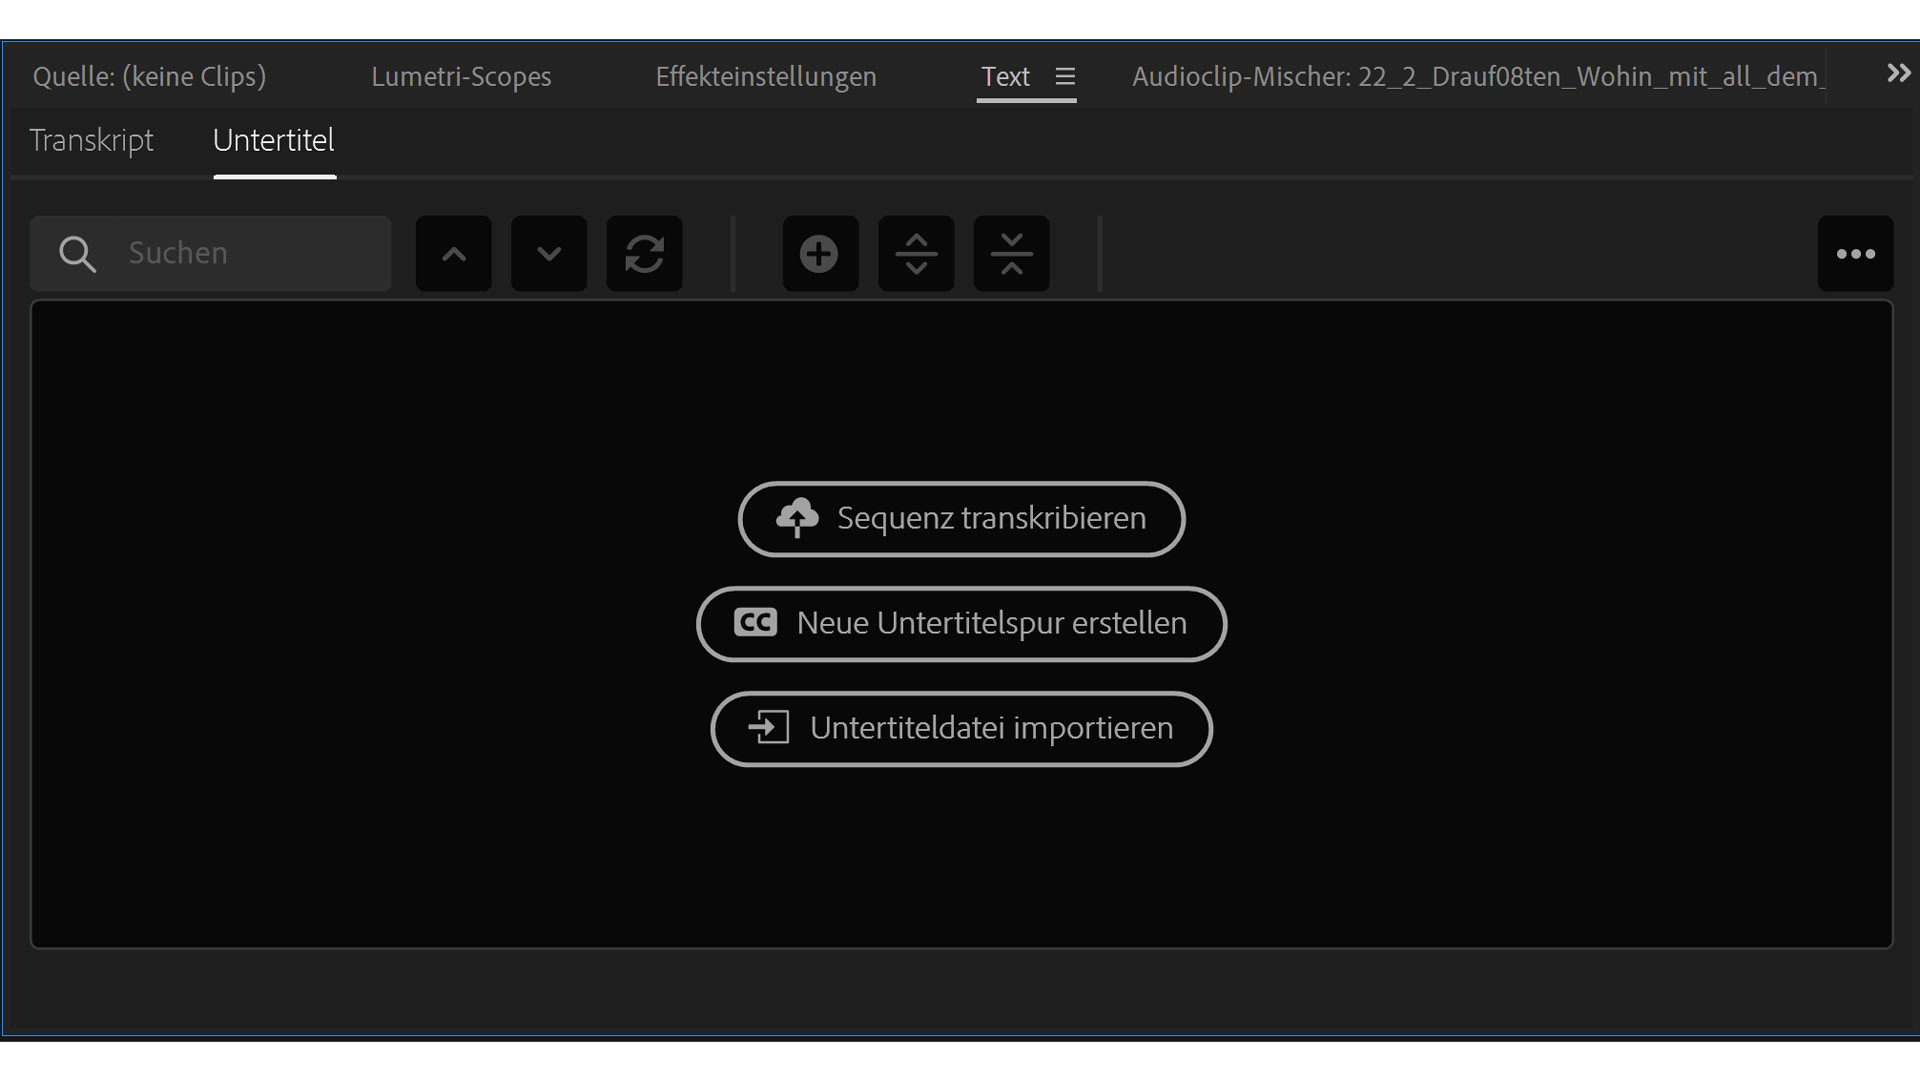This screenshot has height=1081, width=1920.
Task: Click import arrow icon in Untertiteldatei
Action: pos(769,728)
